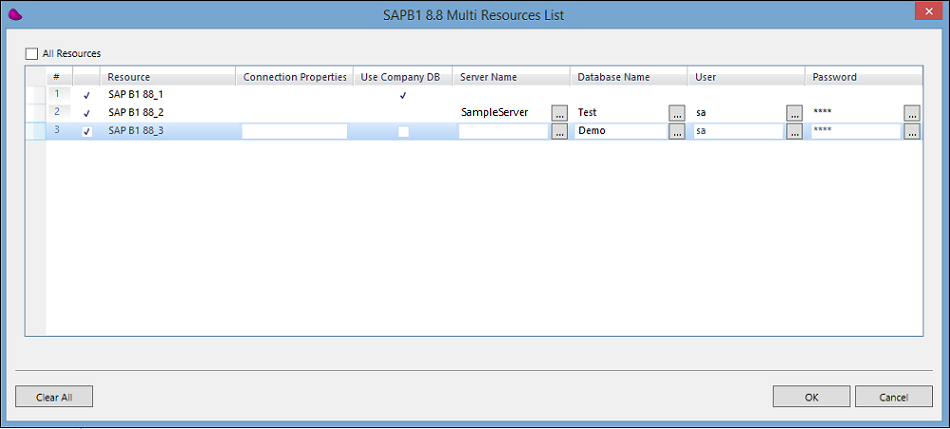Click the Clear All button
Viewport: 950px width, 429px height.
coord(54,396)
